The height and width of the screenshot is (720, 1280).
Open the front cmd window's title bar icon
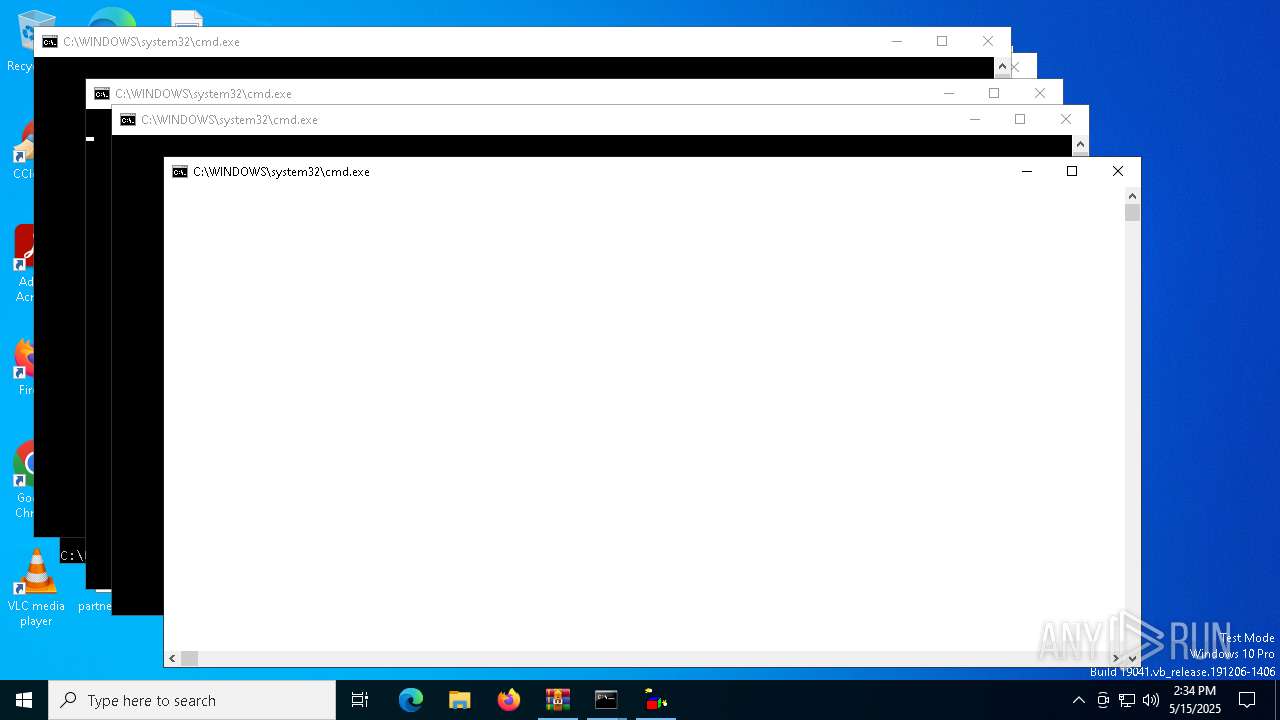[180, 172]
